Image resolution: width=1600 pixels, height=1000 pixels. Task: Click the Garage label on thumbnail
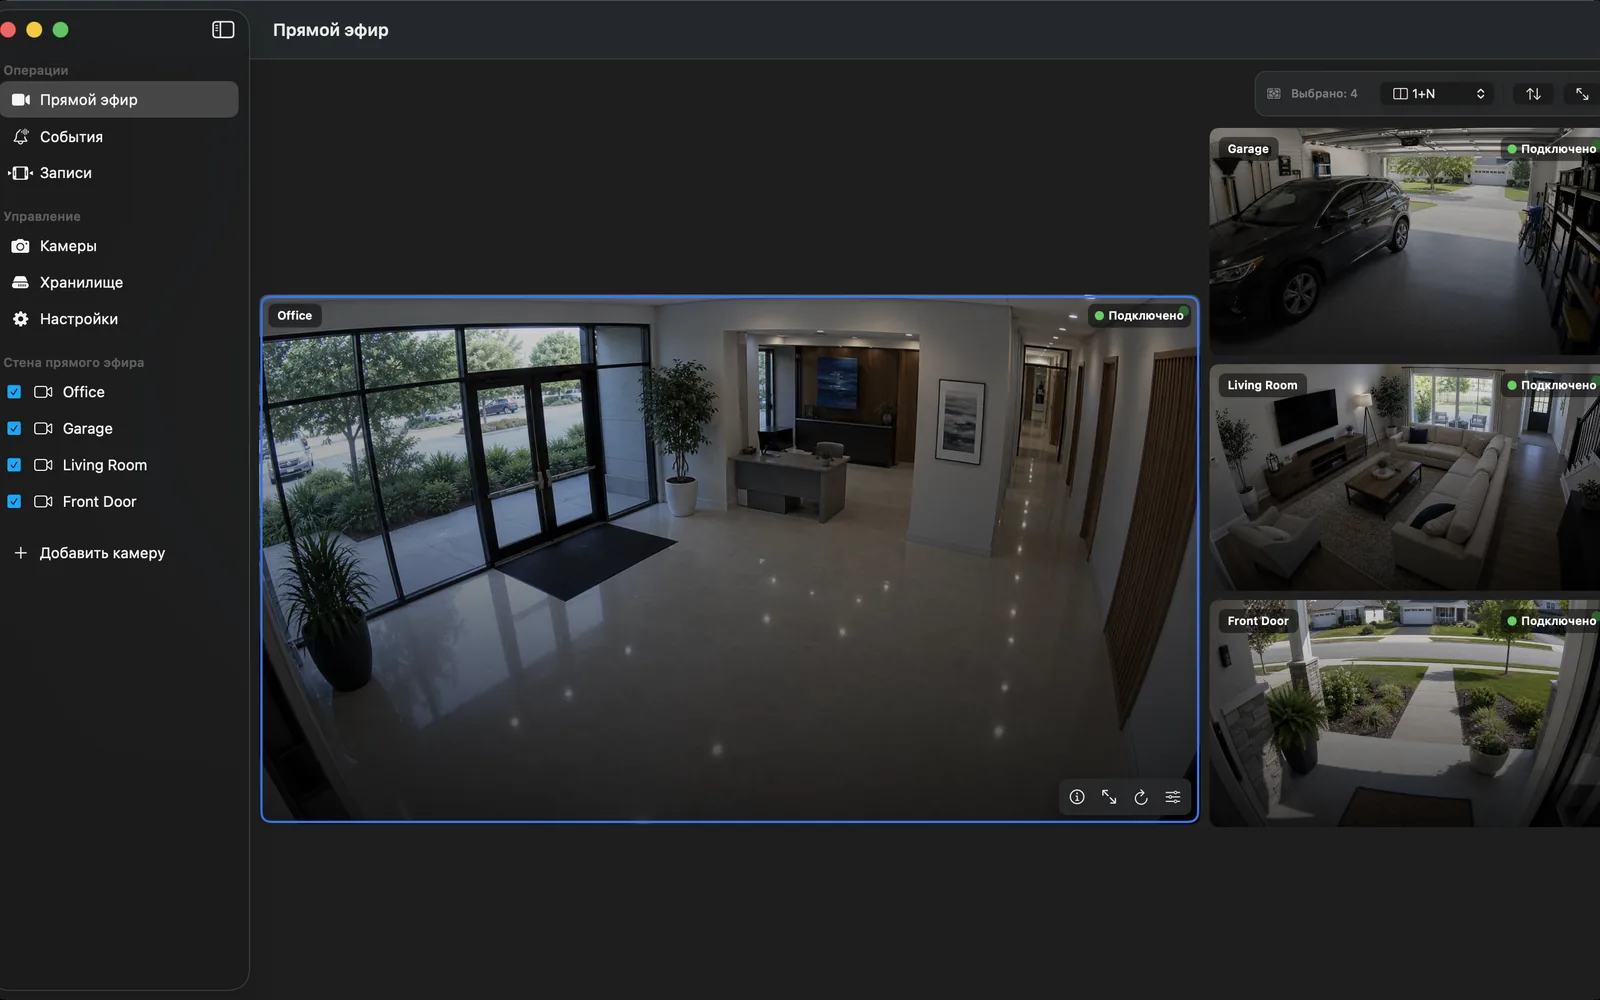coord(1248,149)
